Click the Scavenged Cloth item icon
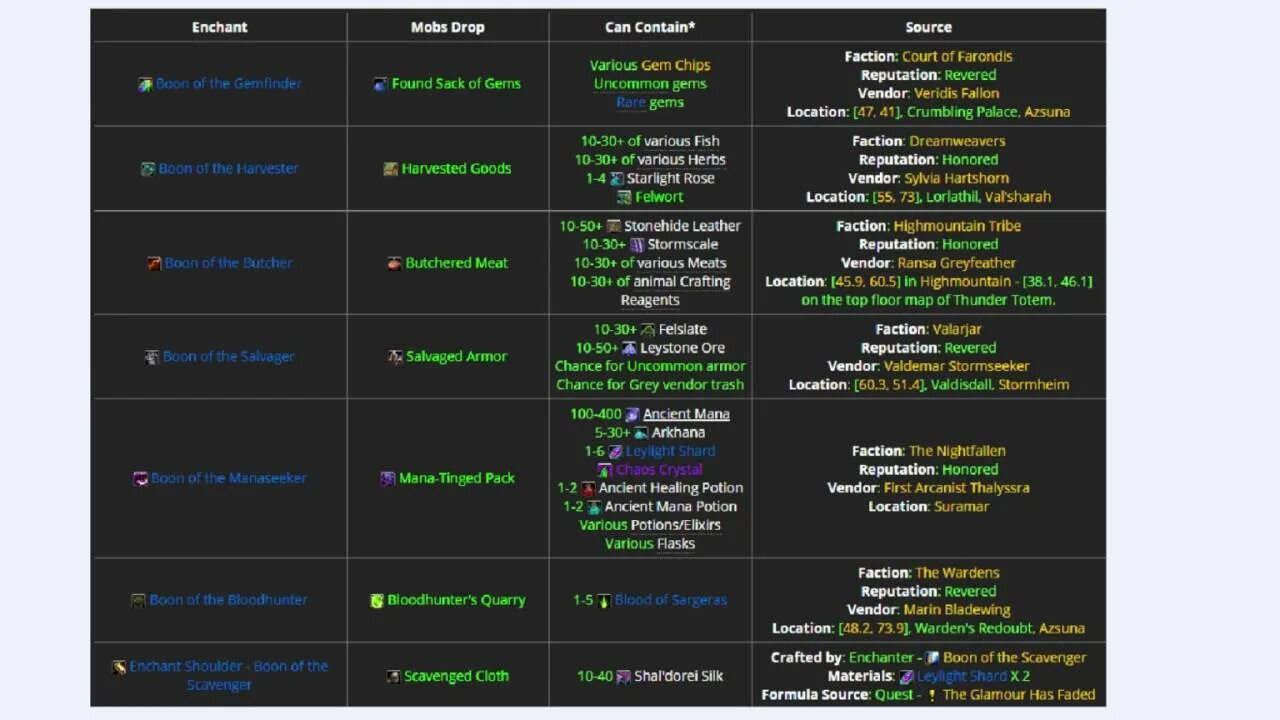 pos(393,676)
